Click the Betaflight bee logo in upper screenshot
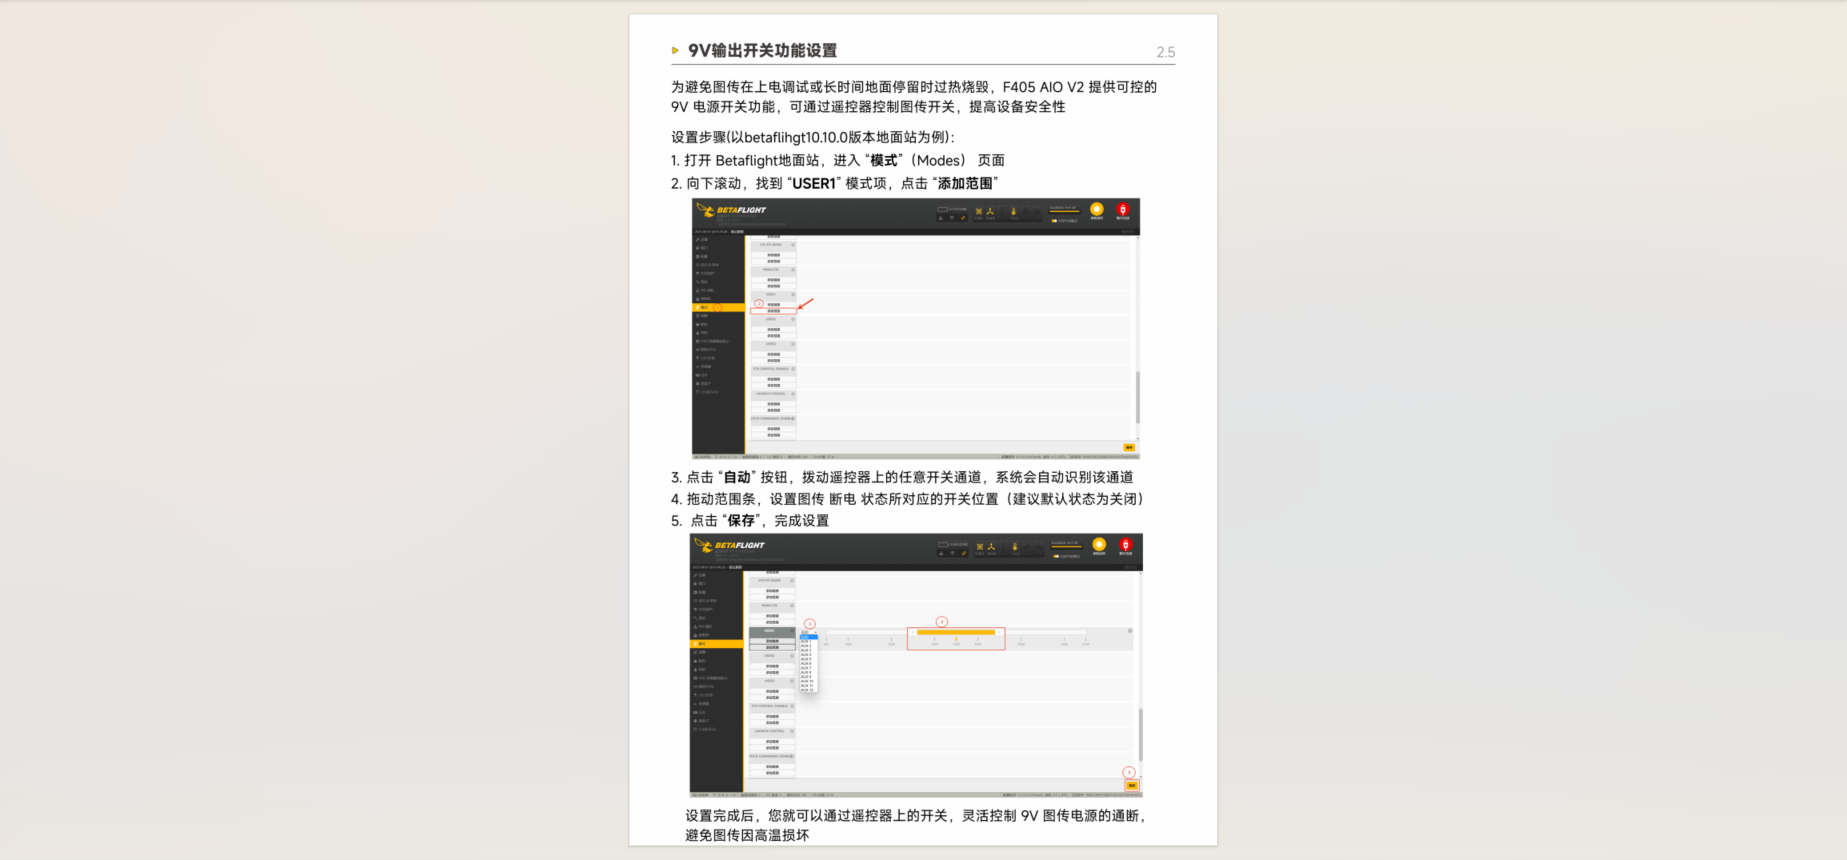The width and height of the screenshot is (1847, 860). click(x=706, y=210)
